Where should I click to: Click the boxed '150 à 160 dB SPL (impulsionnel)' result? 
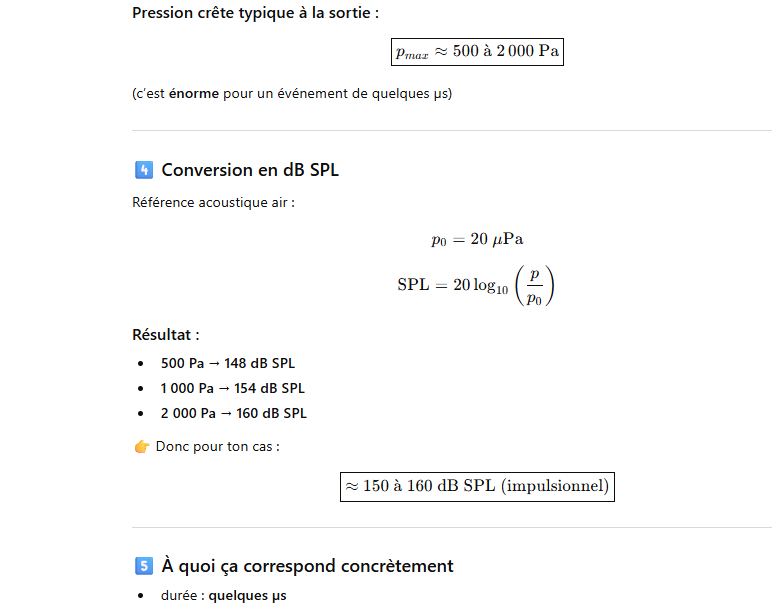(x=477, y=487)
